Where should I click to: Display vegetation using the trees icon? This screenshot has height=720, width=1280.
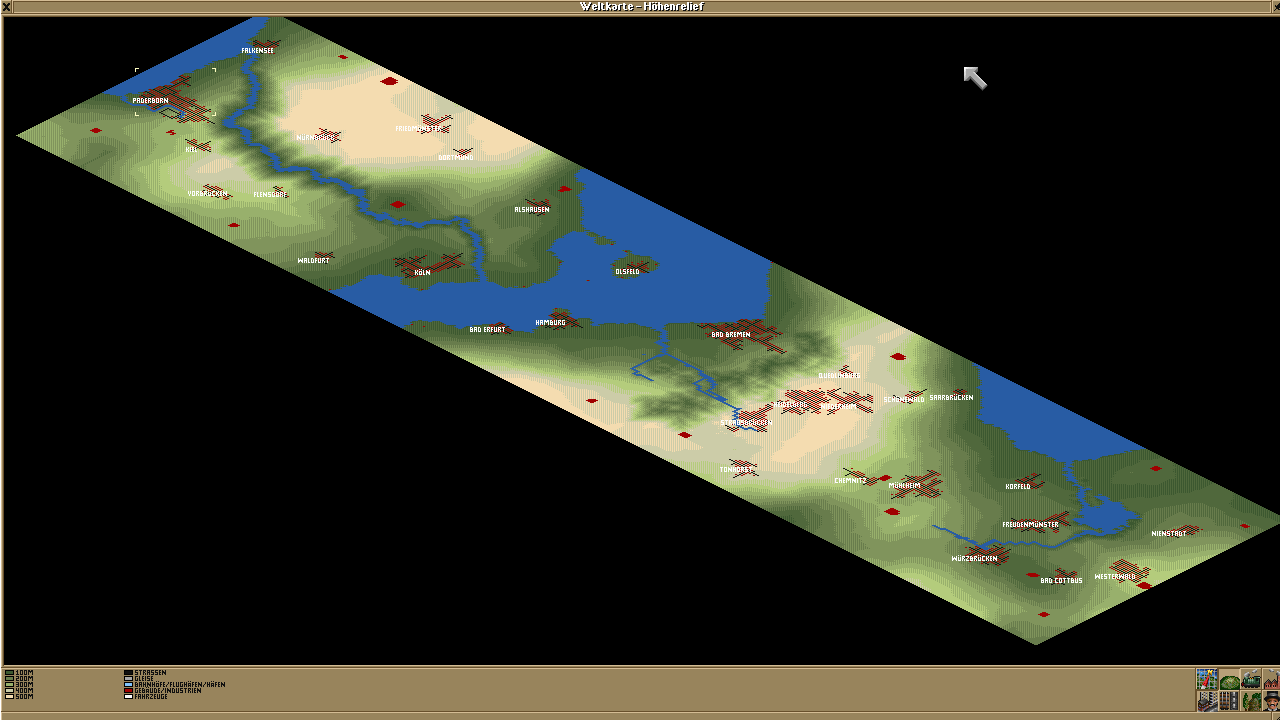click(x=1251, y=701)
